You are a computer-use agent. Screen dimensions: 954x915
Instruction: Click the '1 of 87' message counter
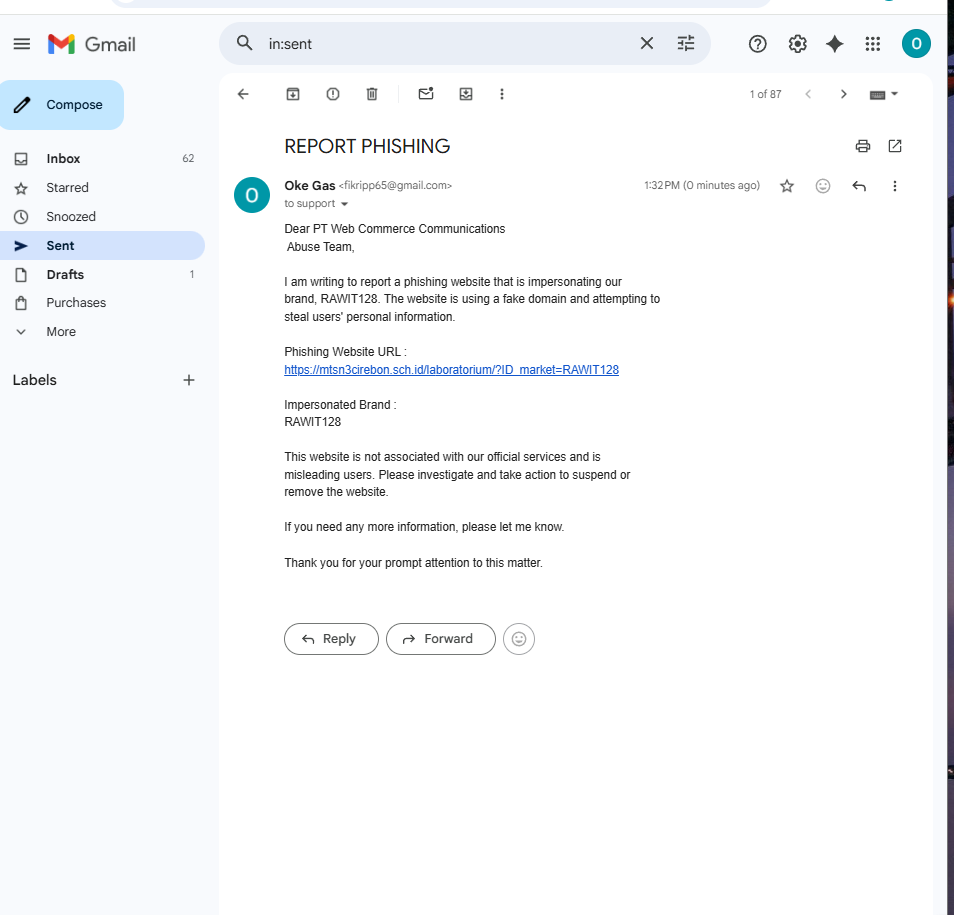(x=765, y=94)
